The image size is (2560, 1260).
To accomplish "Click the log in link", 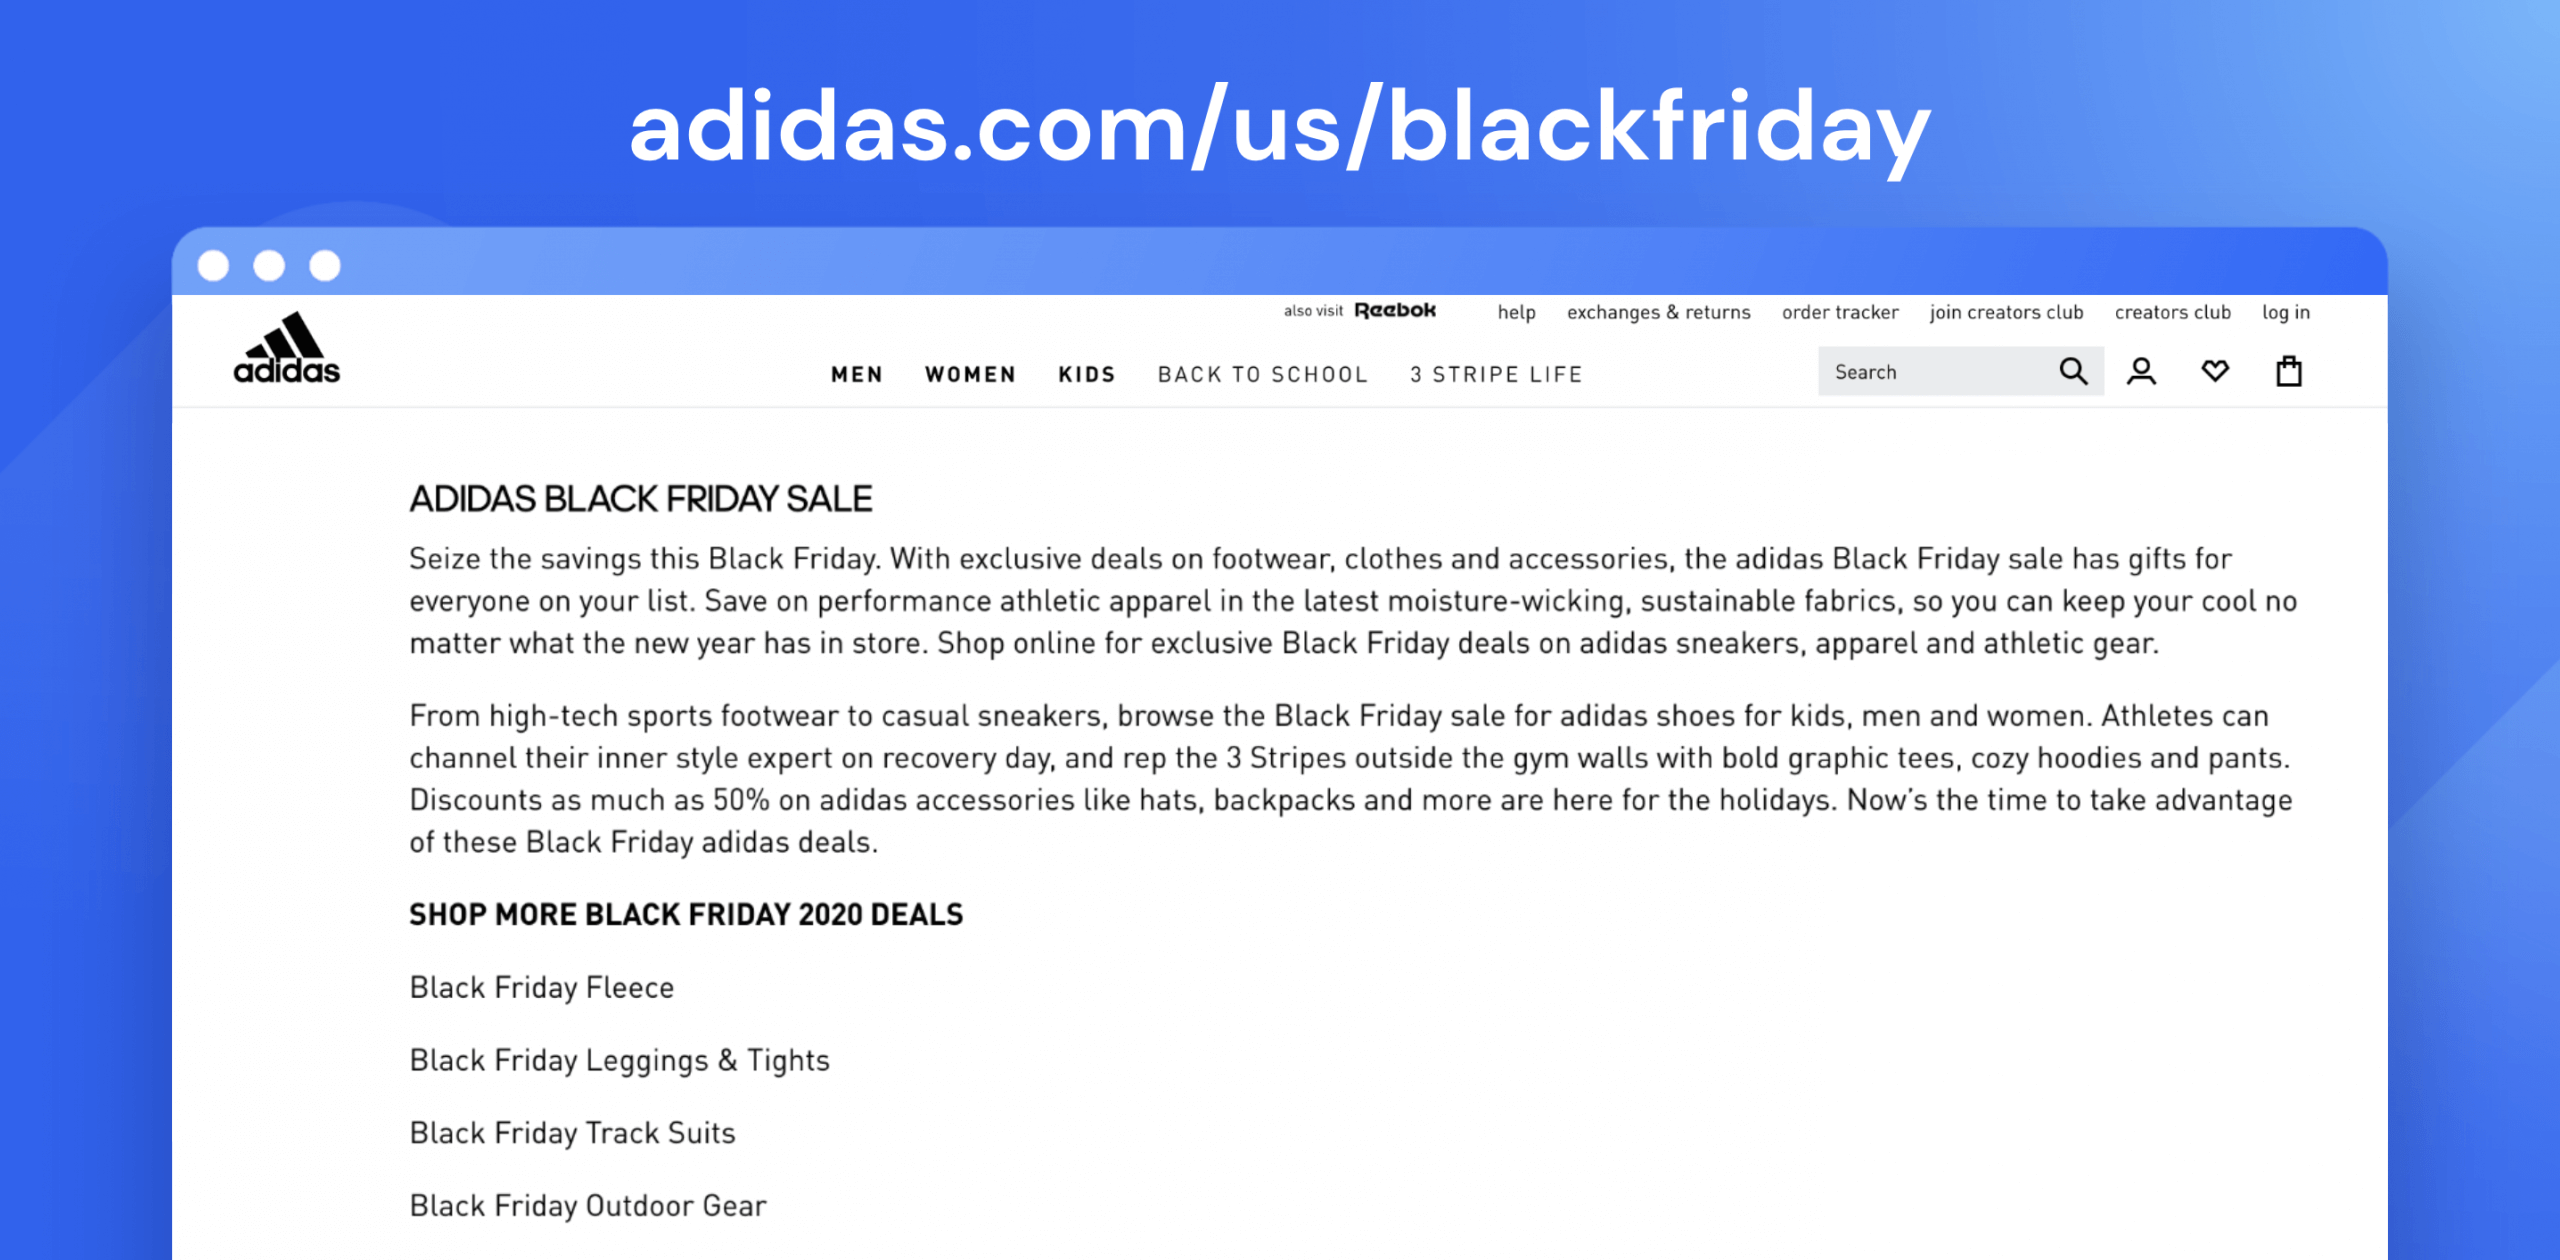I will coord(2286,312).
